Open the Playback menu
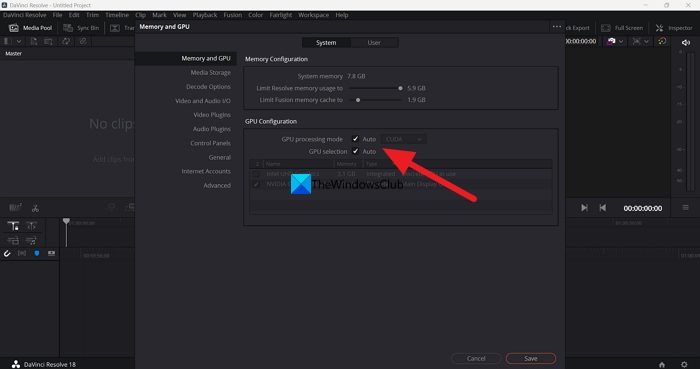 point(205,15)
